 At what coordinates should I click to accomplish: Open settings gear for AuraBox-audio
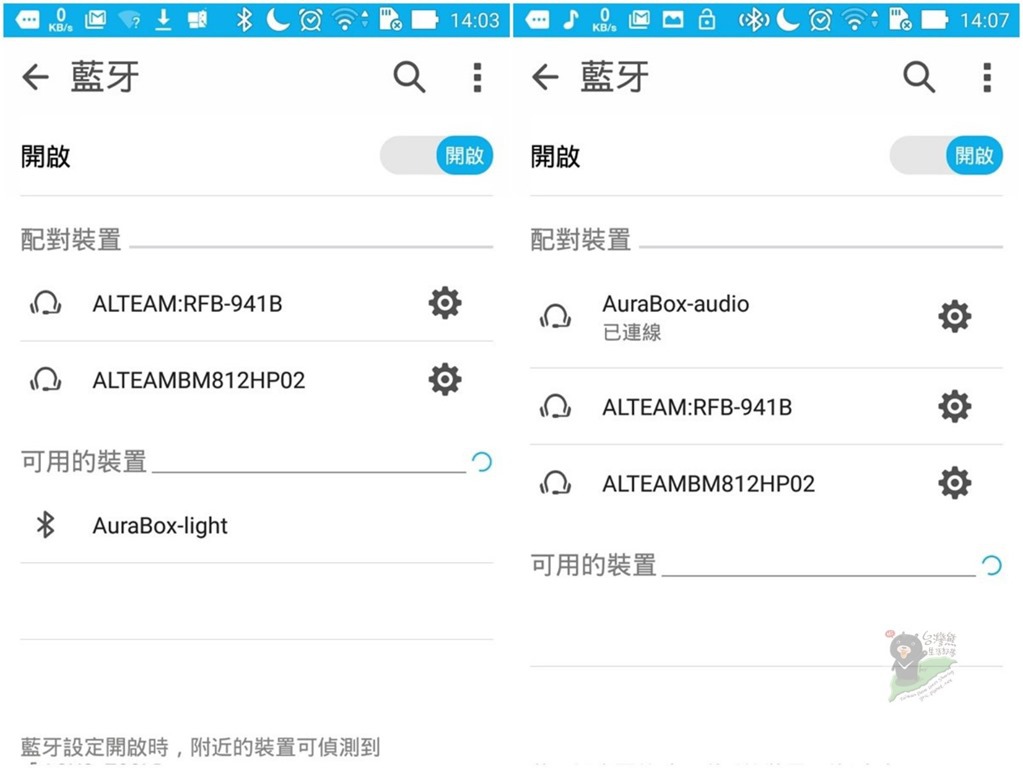pyautogui.click(x=954, y=316)
